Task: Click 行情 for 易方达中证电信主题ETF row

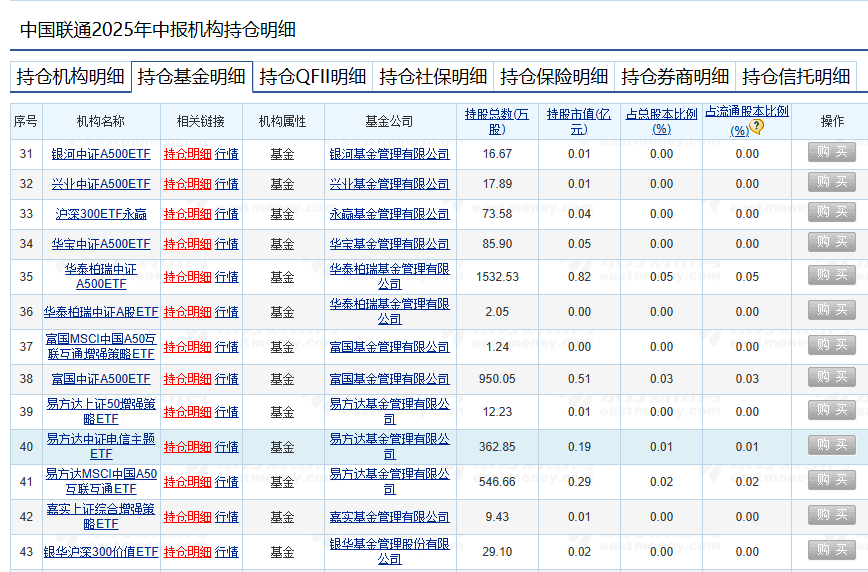Action: 226,447
